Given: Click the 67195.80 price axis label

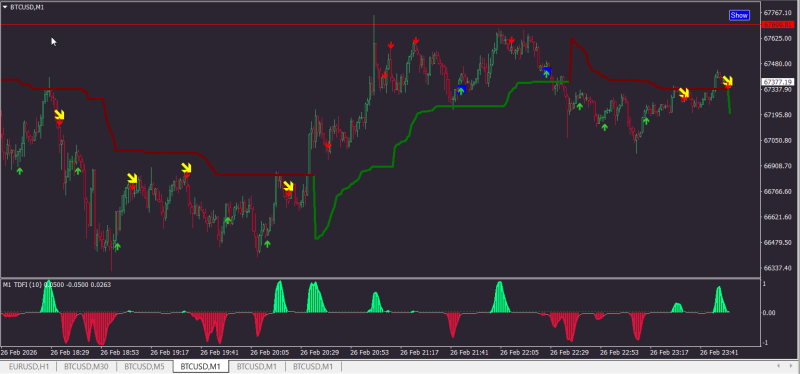Looking at the screenshot, I should point(778,115).
